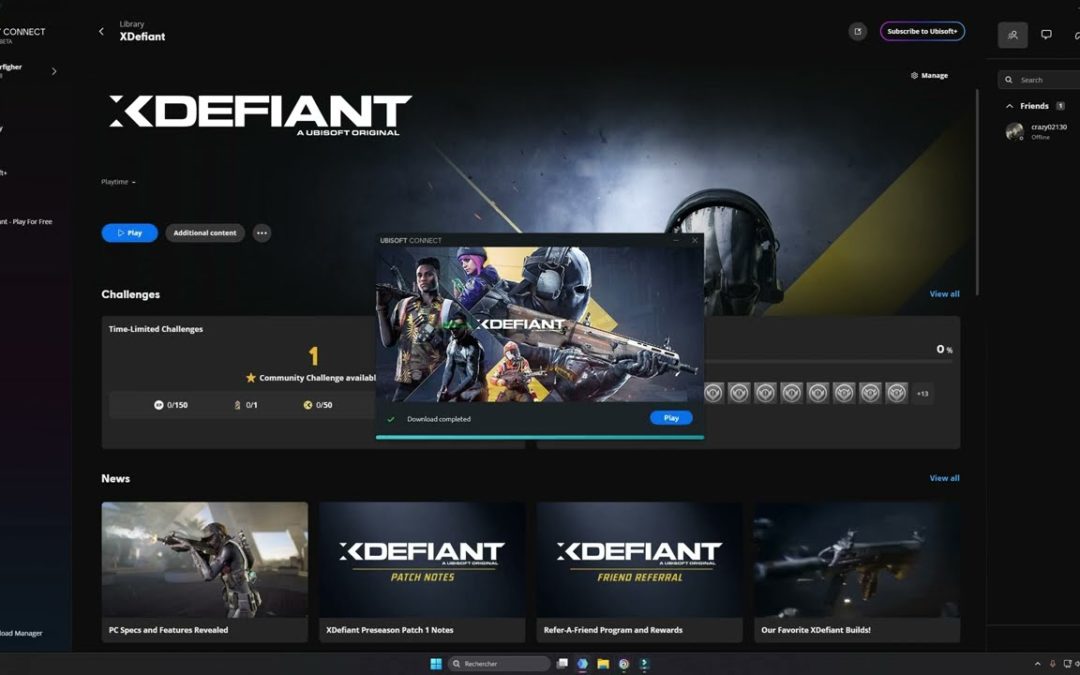Click the microphone icon in system tray
Image resolution: width=1080 pixels, height=675 pixels.
[x=1052, y=664]
